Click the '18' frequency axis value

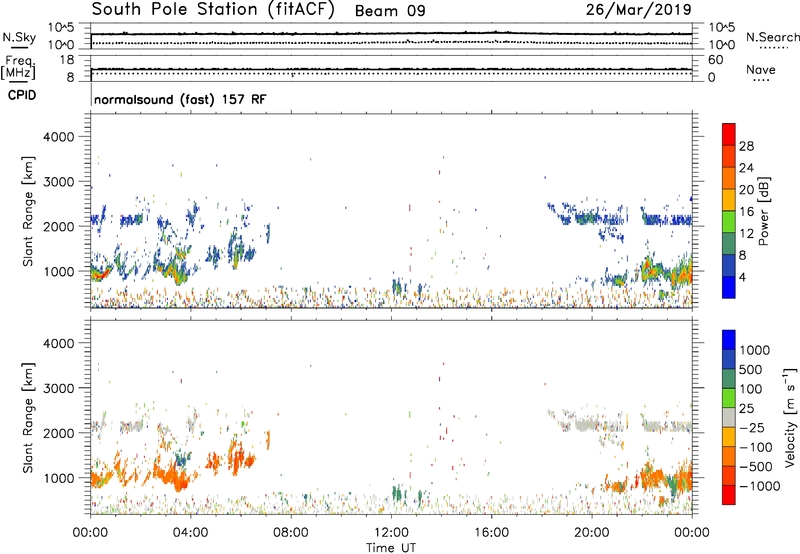point(67,60)
